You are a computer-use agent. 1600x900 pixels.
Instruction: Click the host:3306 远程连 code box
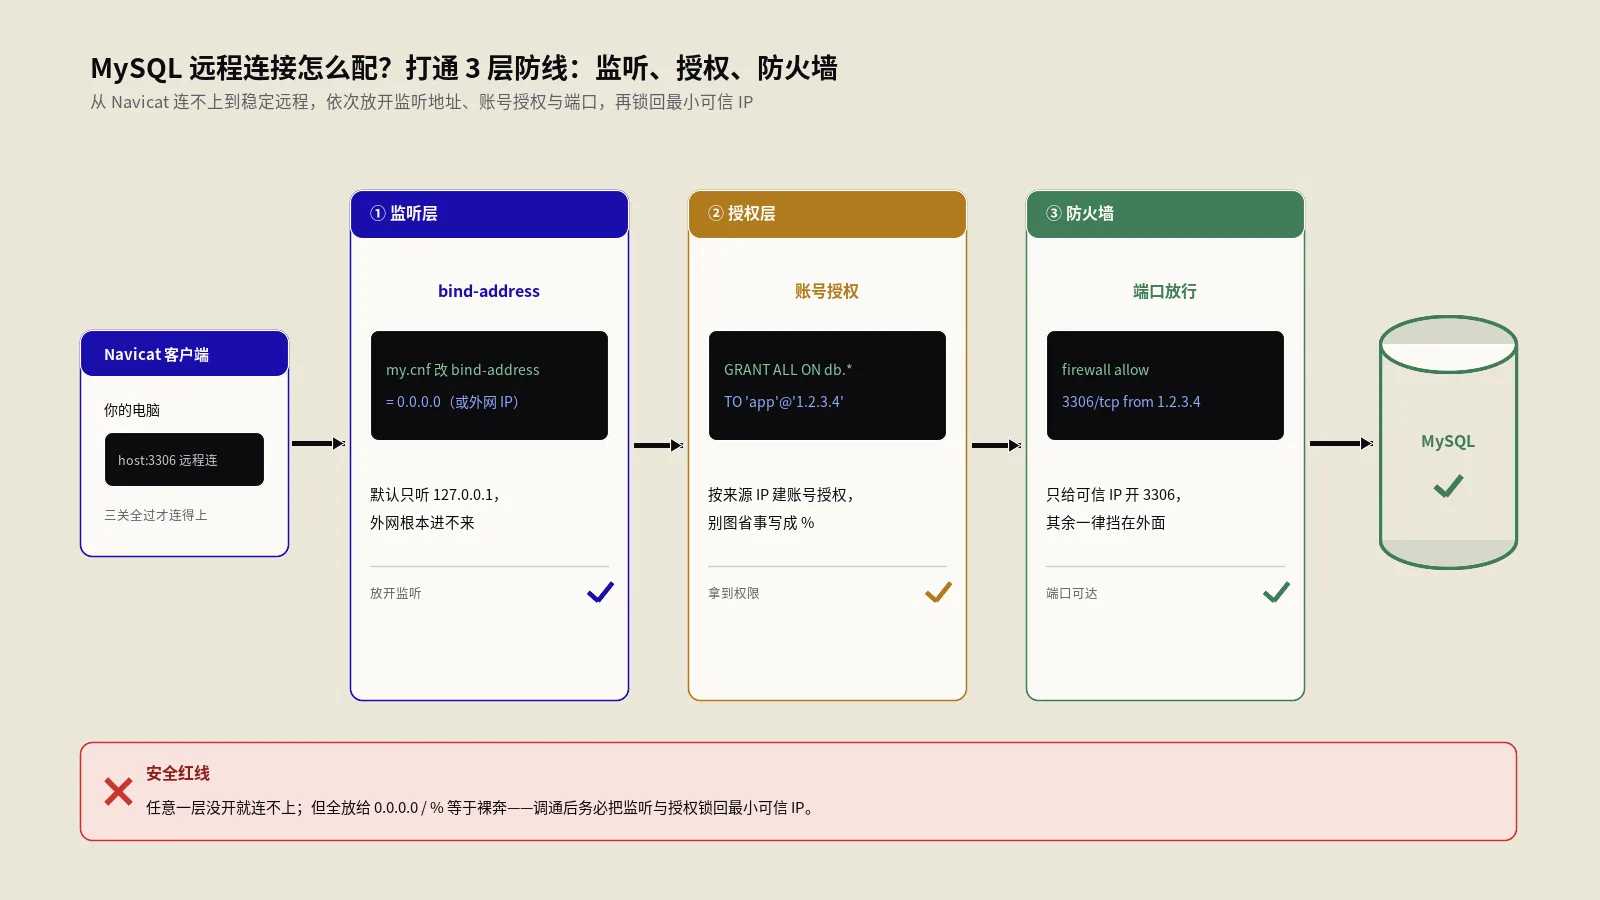coord(184,460)
